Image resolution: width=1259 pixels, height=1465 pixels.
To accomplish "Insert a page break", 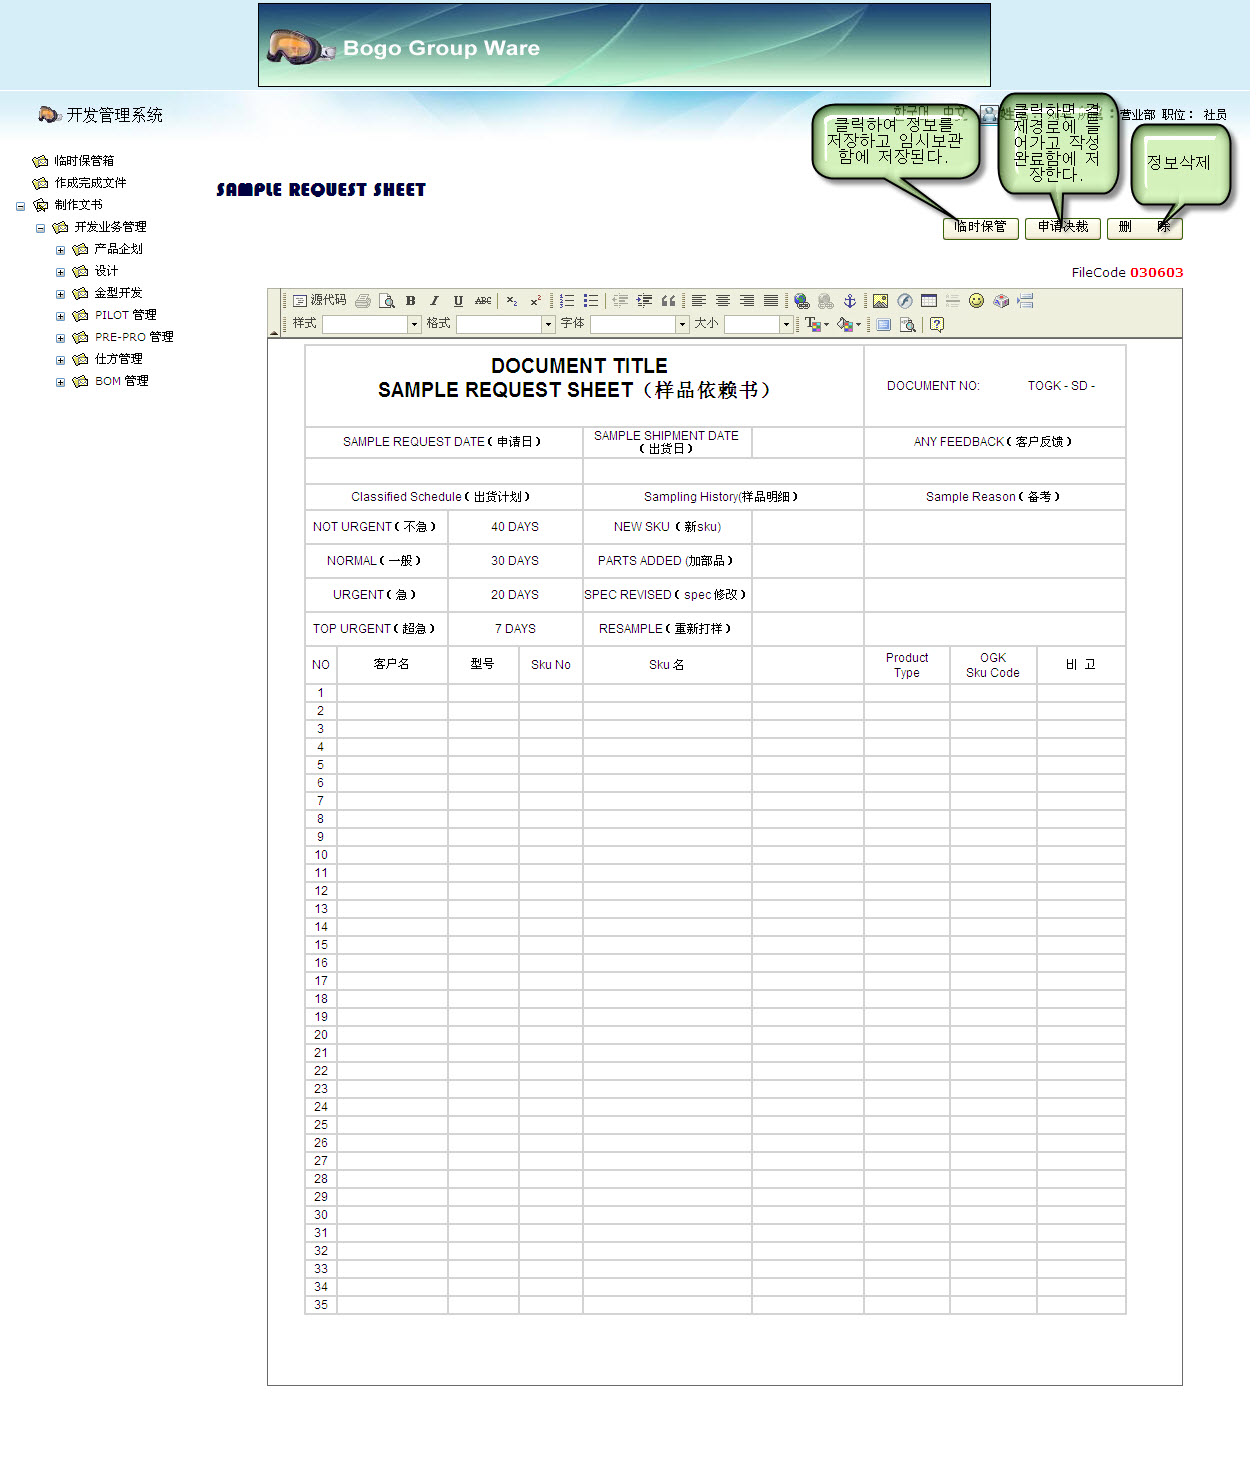I will click(x=1025, y=301).
